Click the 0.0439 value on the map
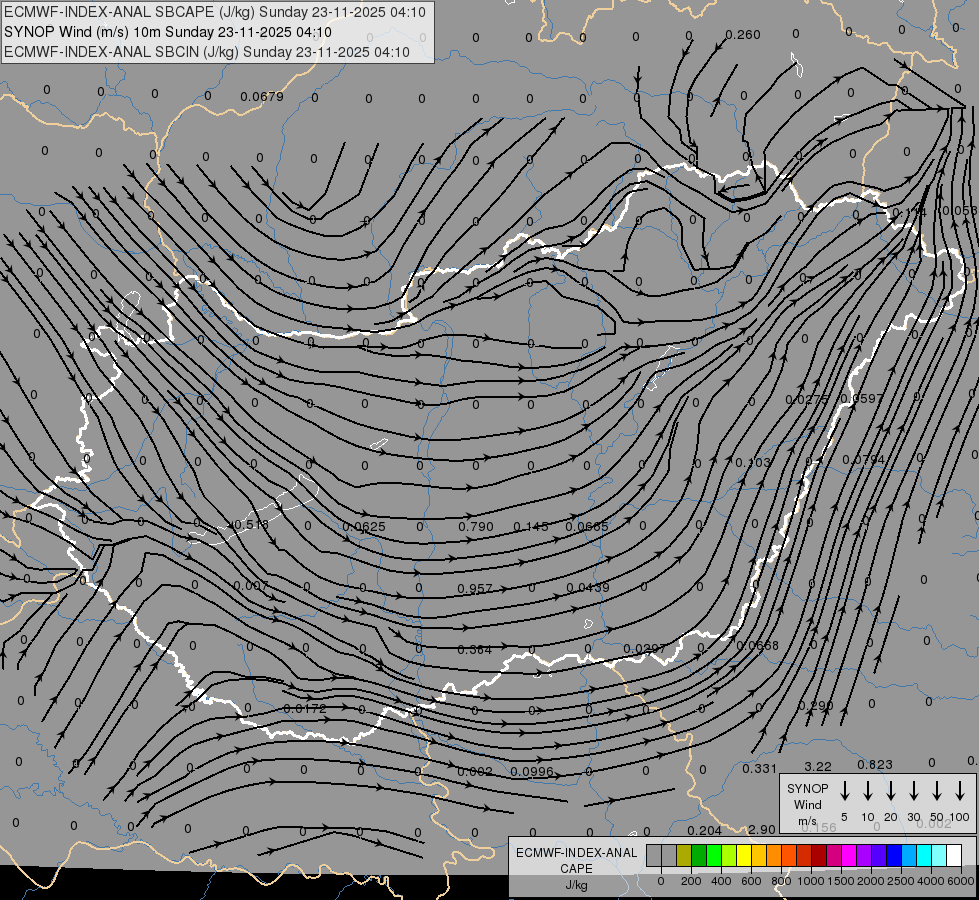The width and height of the screenshot is (979, 900). coord(588,587)
